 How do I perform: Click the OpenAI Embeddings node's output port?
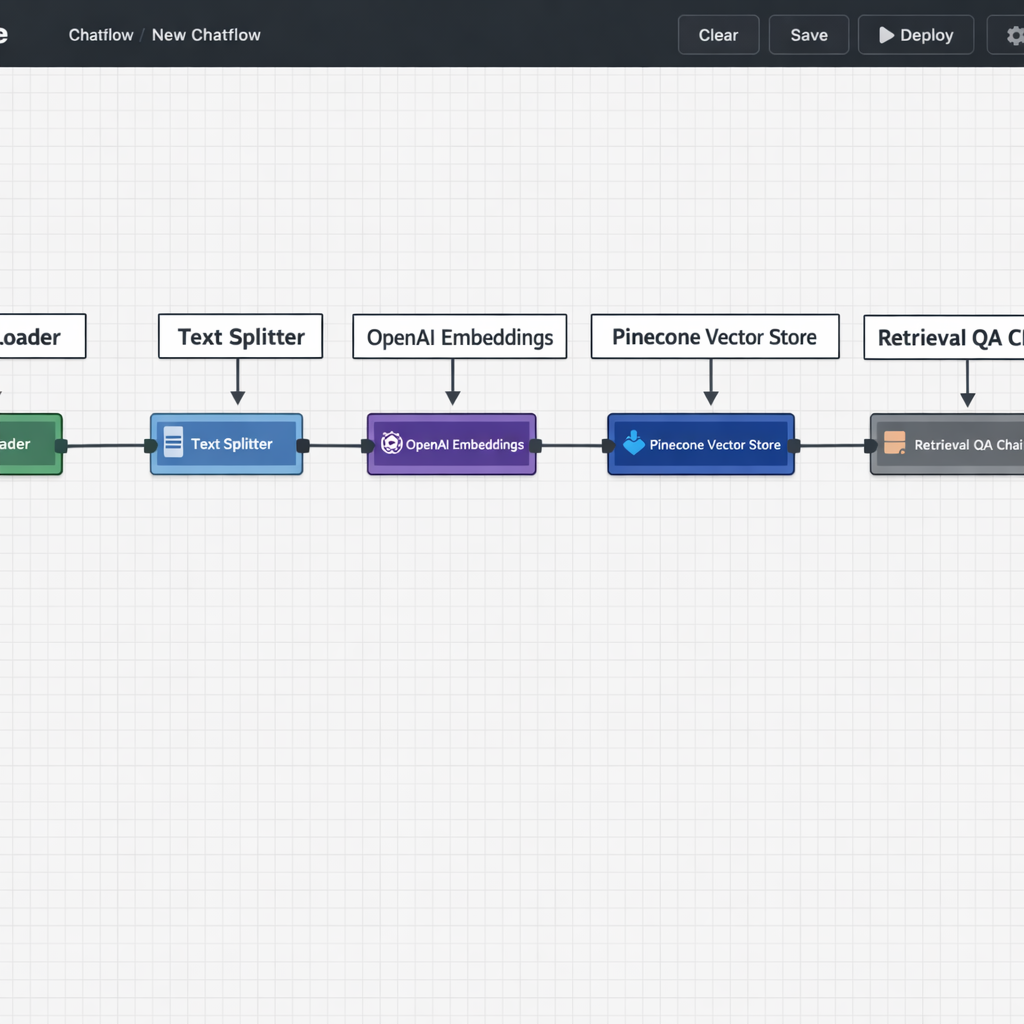(535, 446)
